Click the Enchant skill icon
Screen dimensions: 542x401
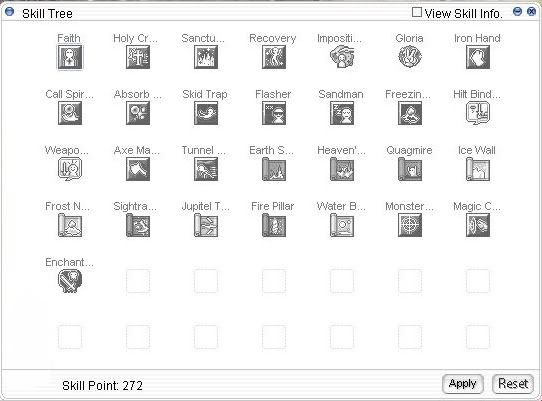pyautogui.click(x=70, y=281)
